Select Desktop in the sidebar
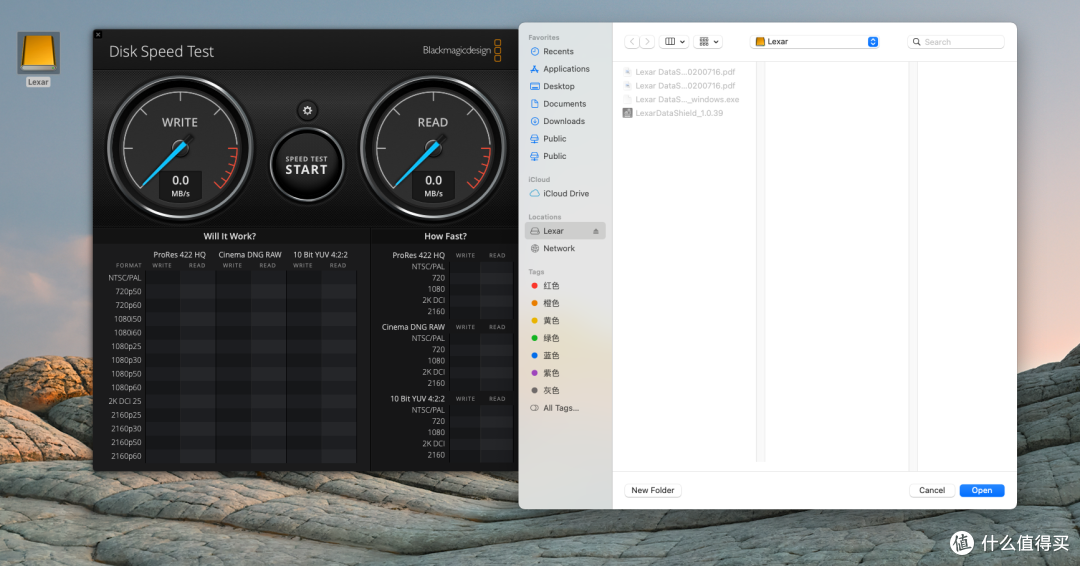The image size is (1080, 566). (559, 86)
